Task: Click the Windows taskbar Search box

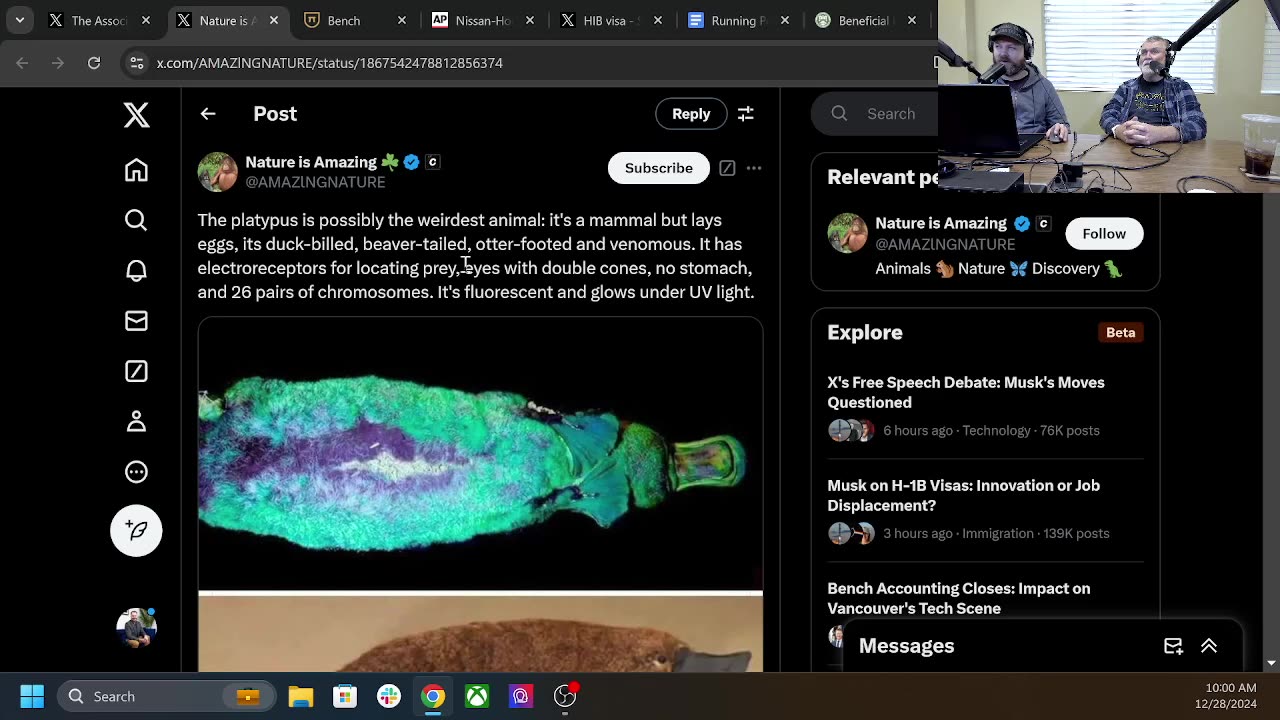Action: coord(164,696)
